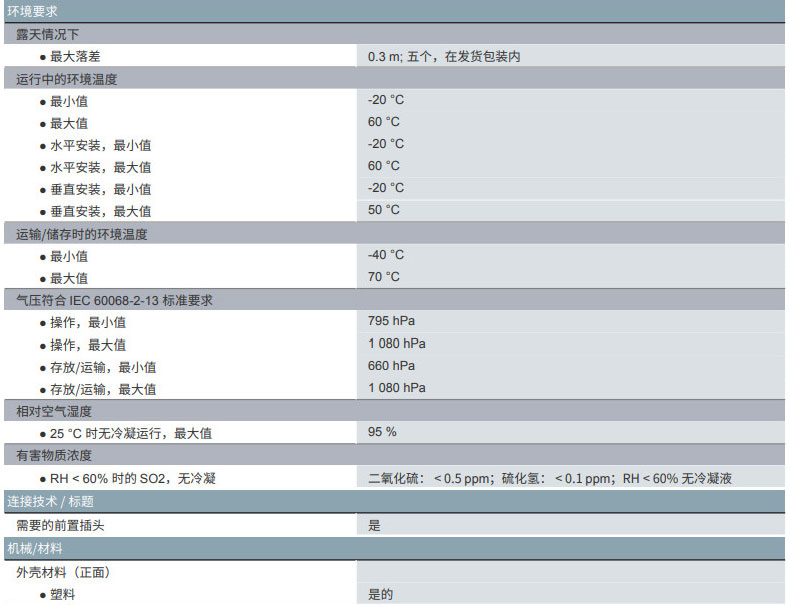Click the 垂直安装，最大值 label
The width and height of the screenshot is (790, 605).
(101, 211)
